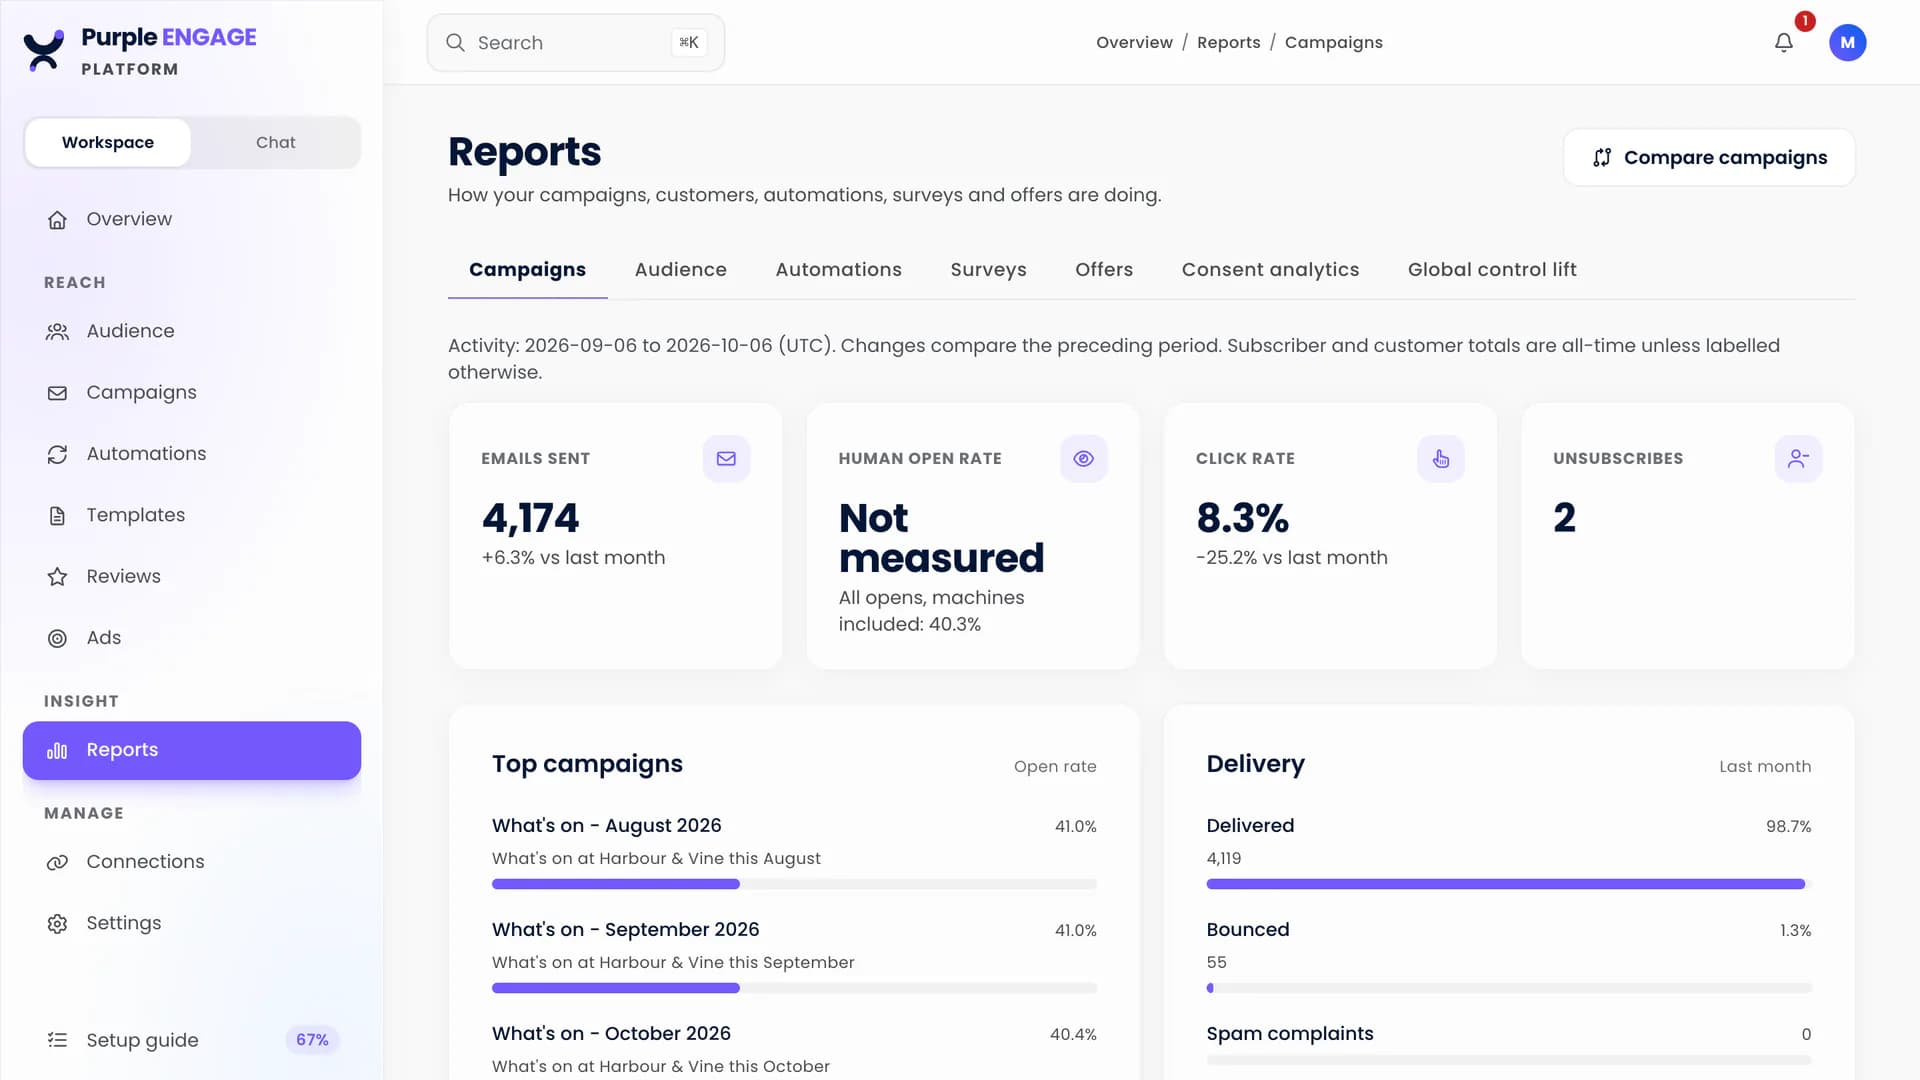Click the Automations refresh icon in sidebar
The image size is (1920, 1080).
(57, 454)
